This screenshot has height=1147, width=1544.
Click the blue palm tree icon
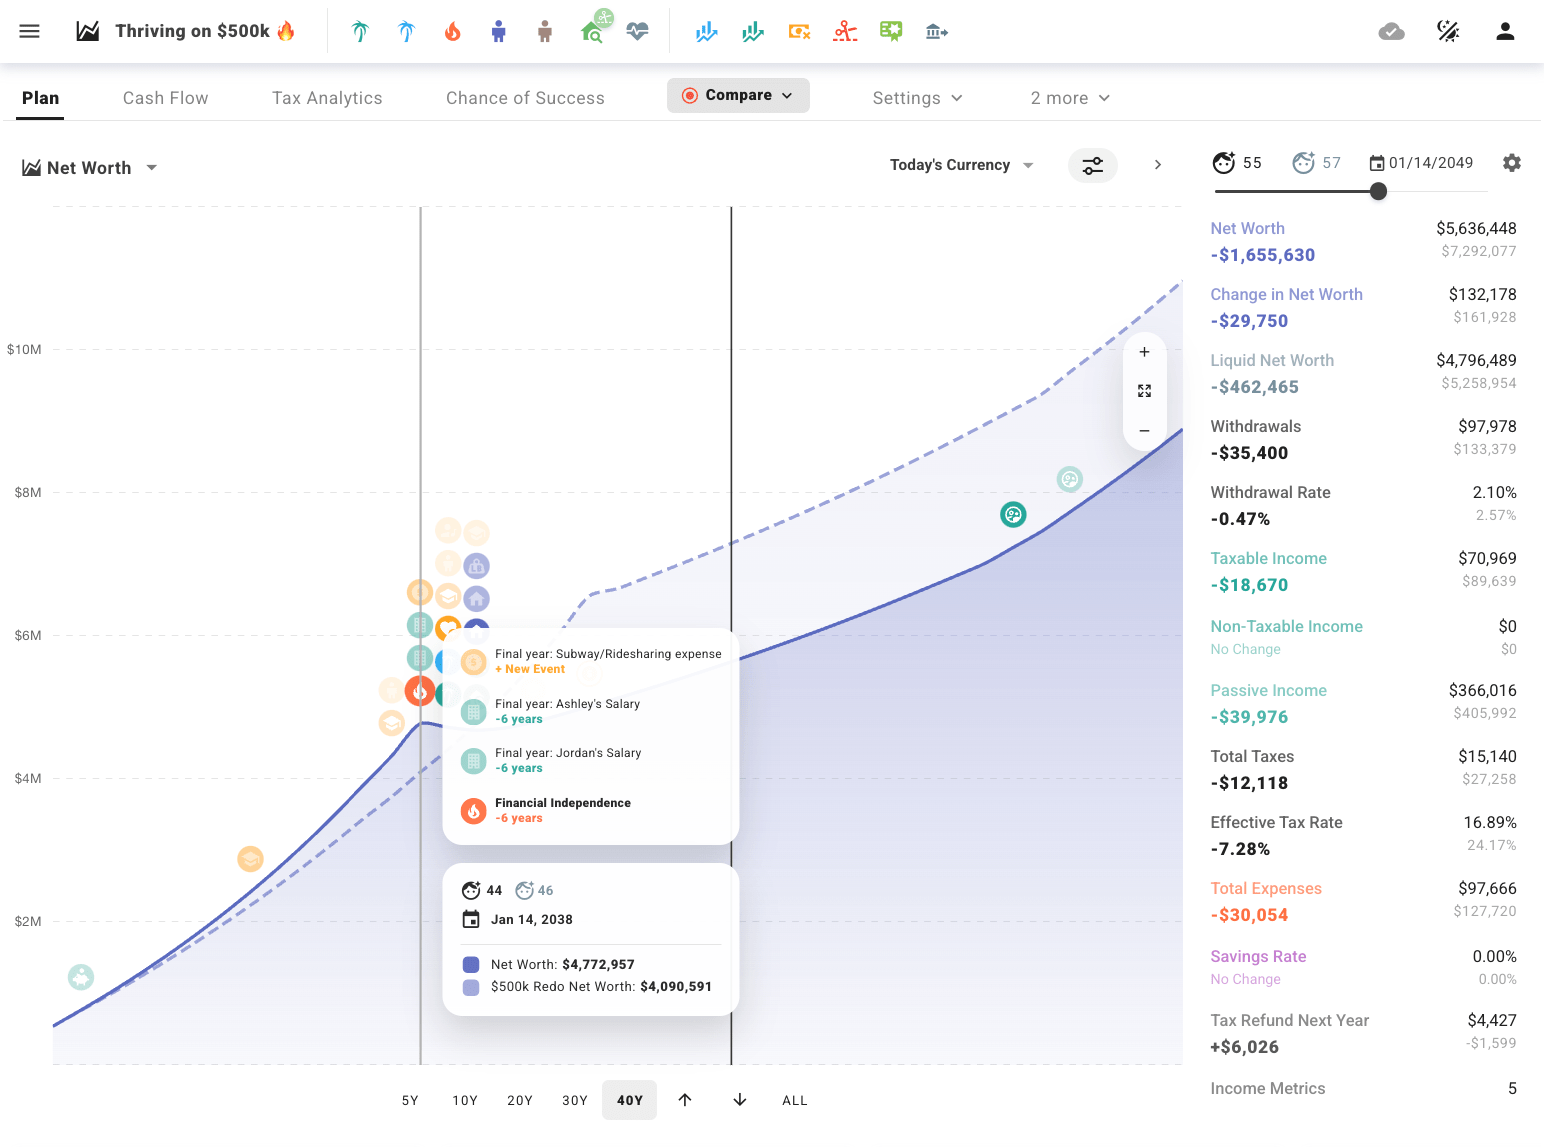pyautogui.click(x=406, y=31)
